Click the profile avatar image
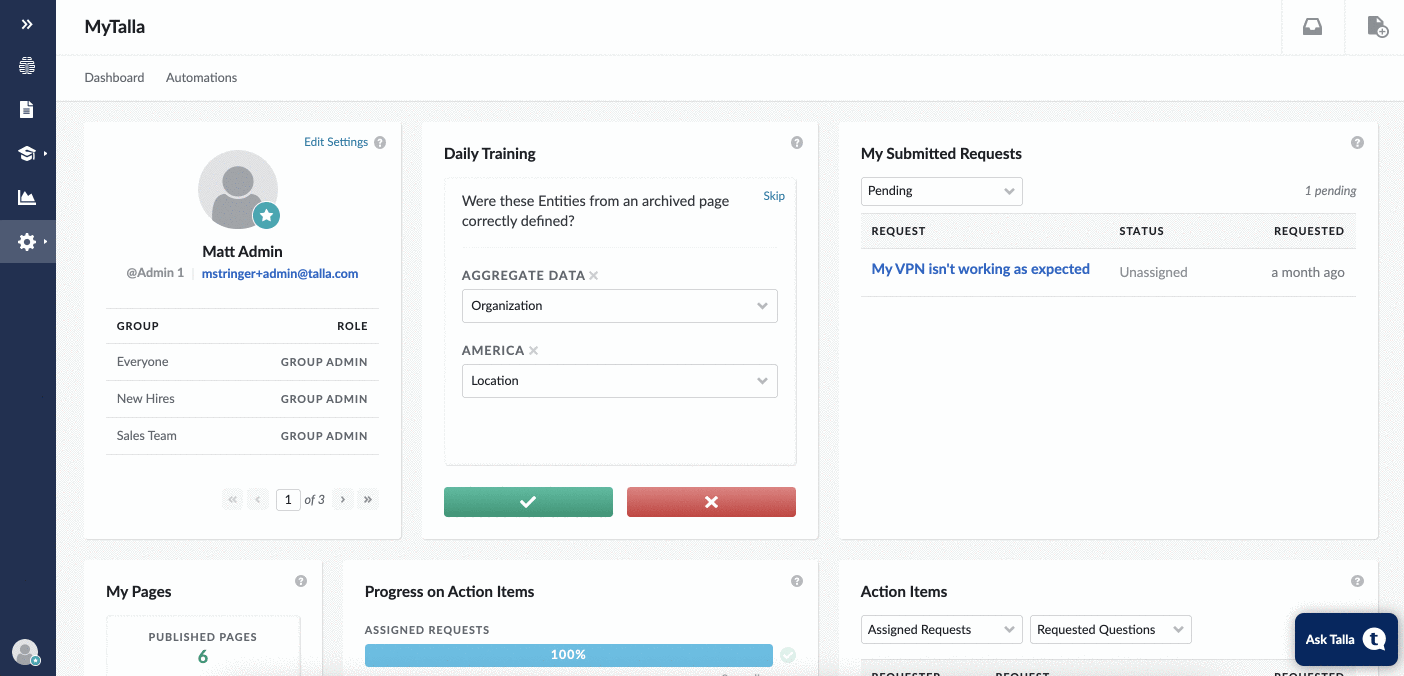Screen dimensions: 1404x676 238,190
